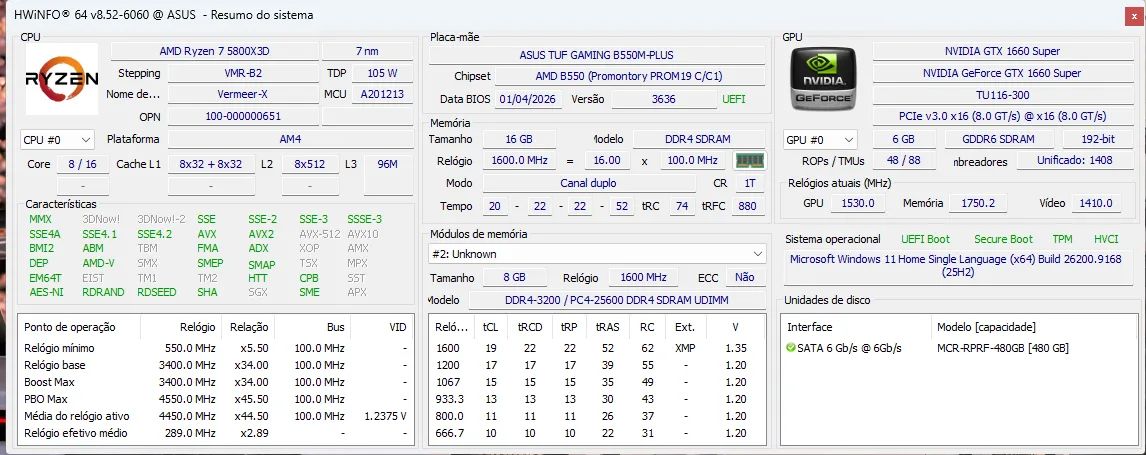Select the 'AMD Ryzen 7 5800X3D' CPU name field
The width and height of the screenshot is (1146, 455).
pos(214,51)
